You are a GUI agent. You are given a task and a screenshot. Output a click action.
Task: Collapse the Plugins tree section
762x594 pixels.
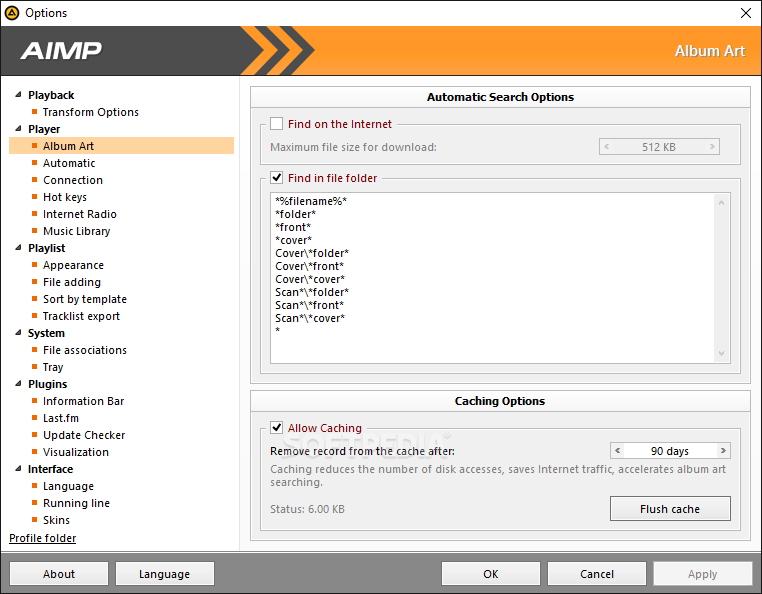point(18,384)
